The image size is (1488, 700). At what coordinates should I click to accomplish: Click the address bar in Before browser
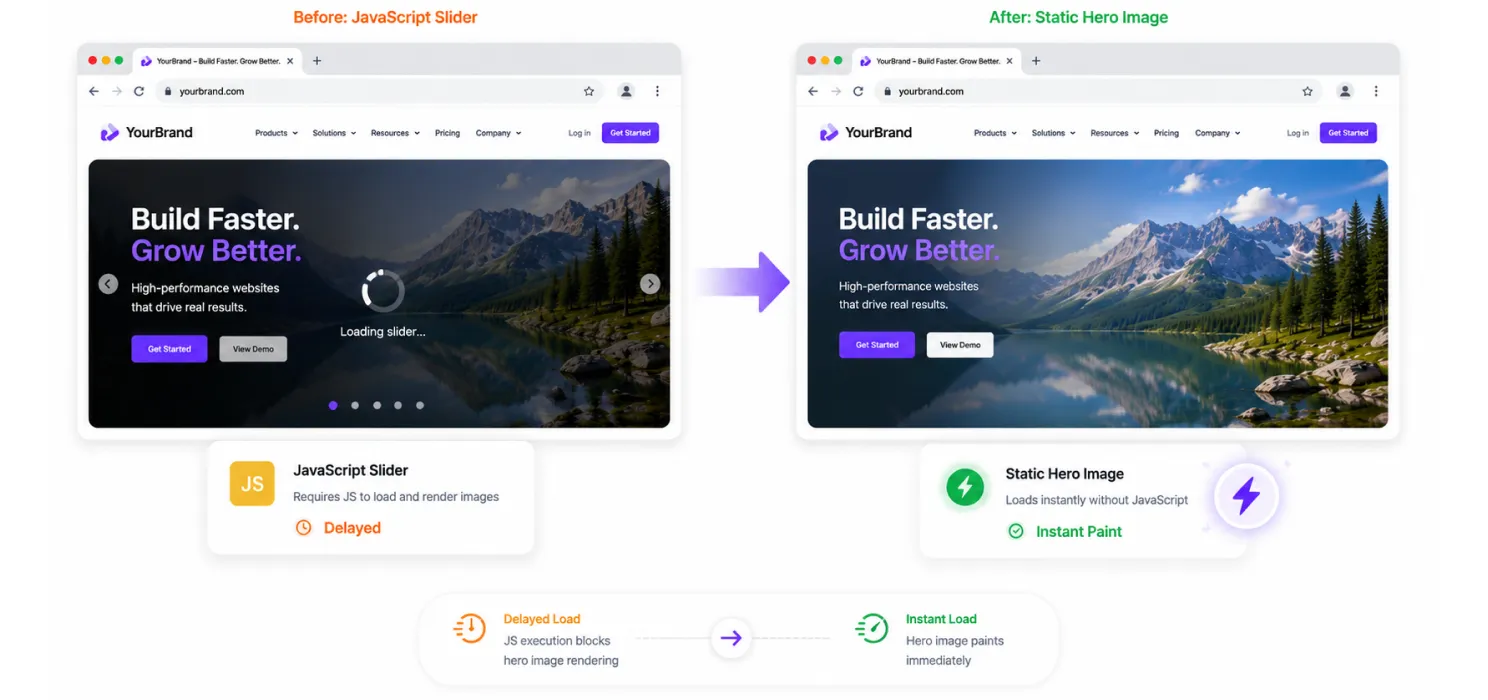380,91
